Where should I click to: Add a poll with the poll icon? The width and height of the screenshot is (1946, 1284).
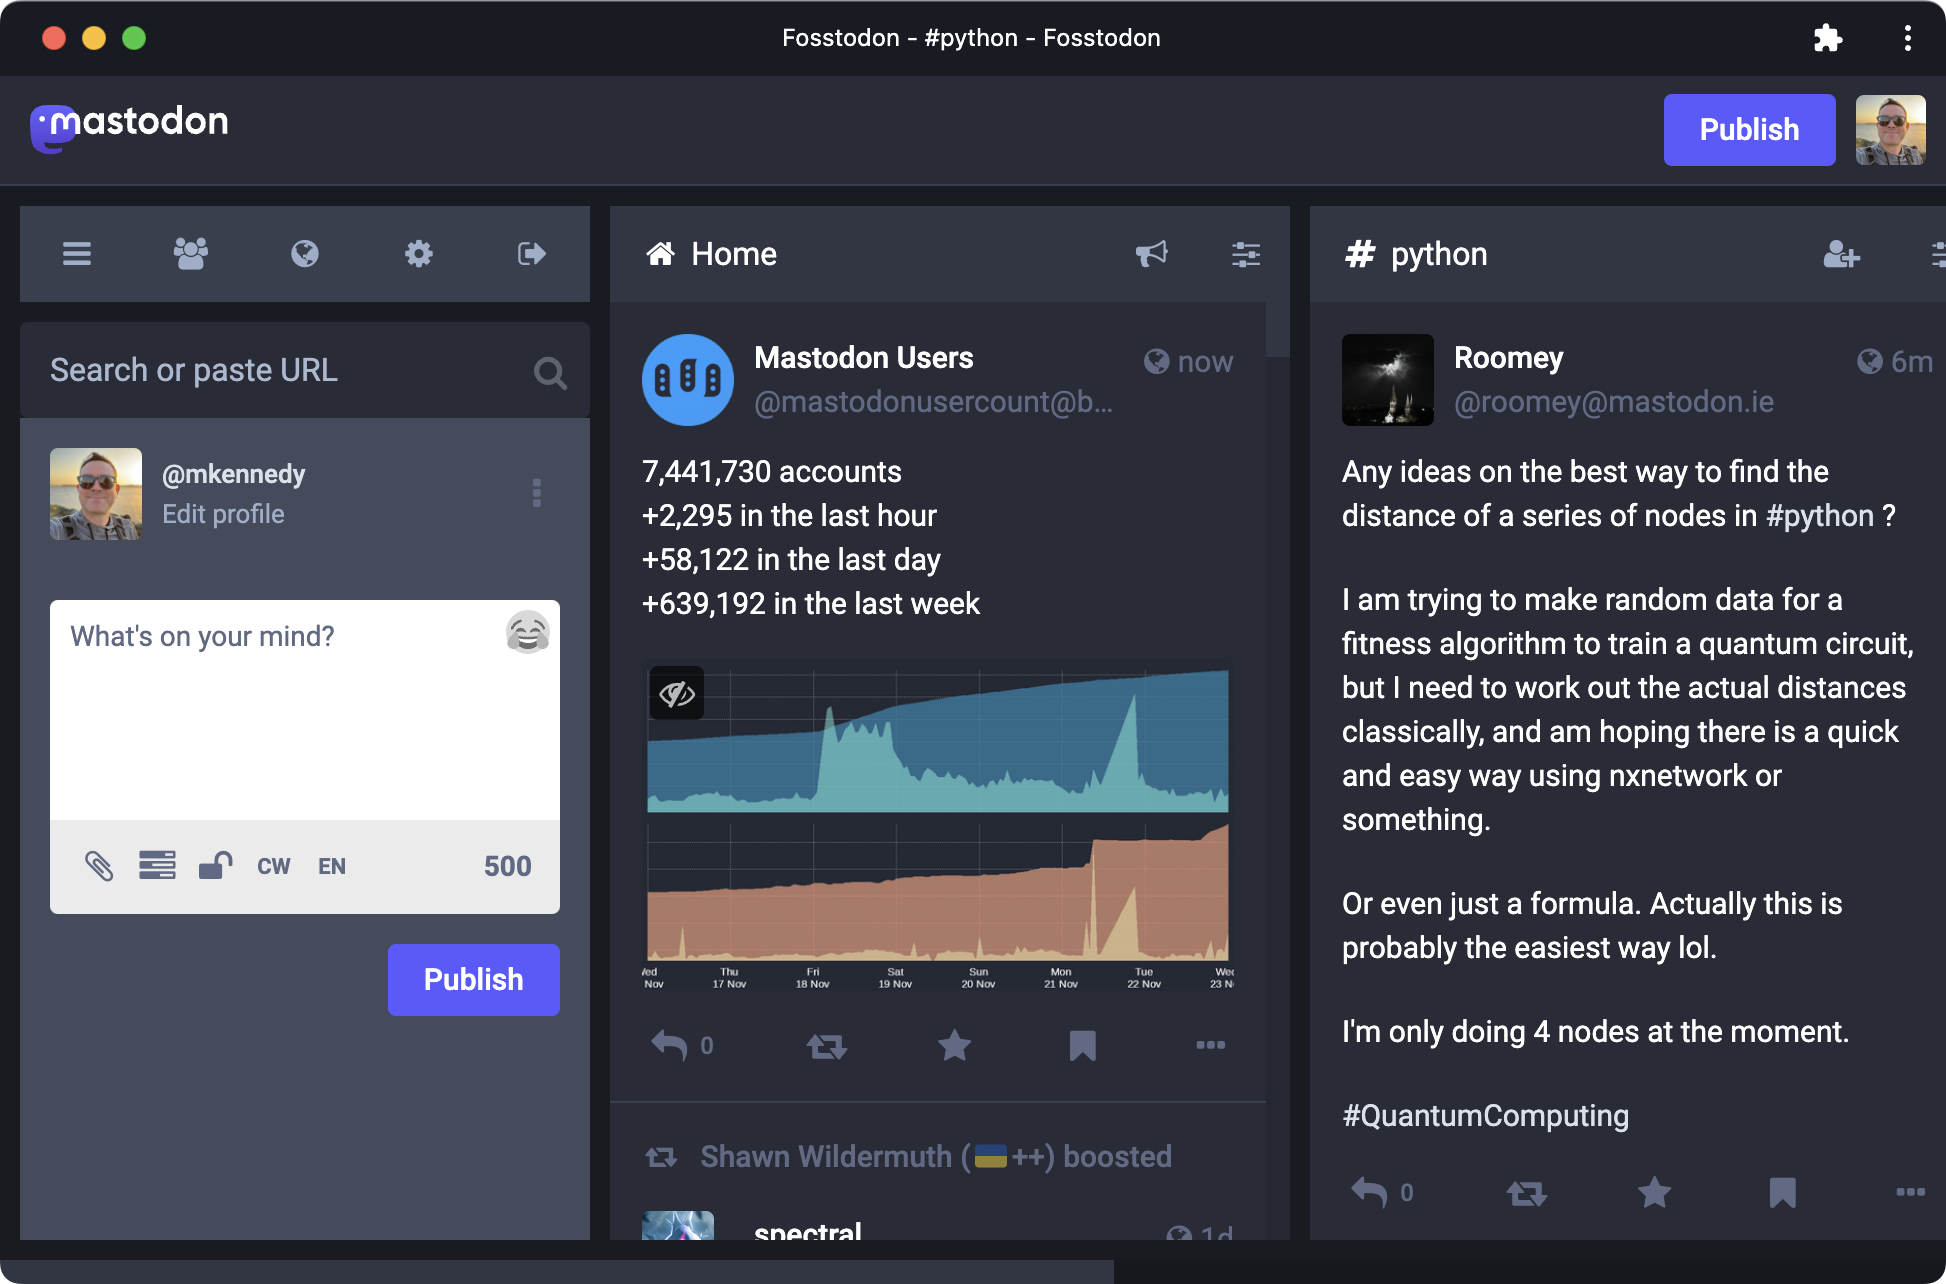[157, 865]
